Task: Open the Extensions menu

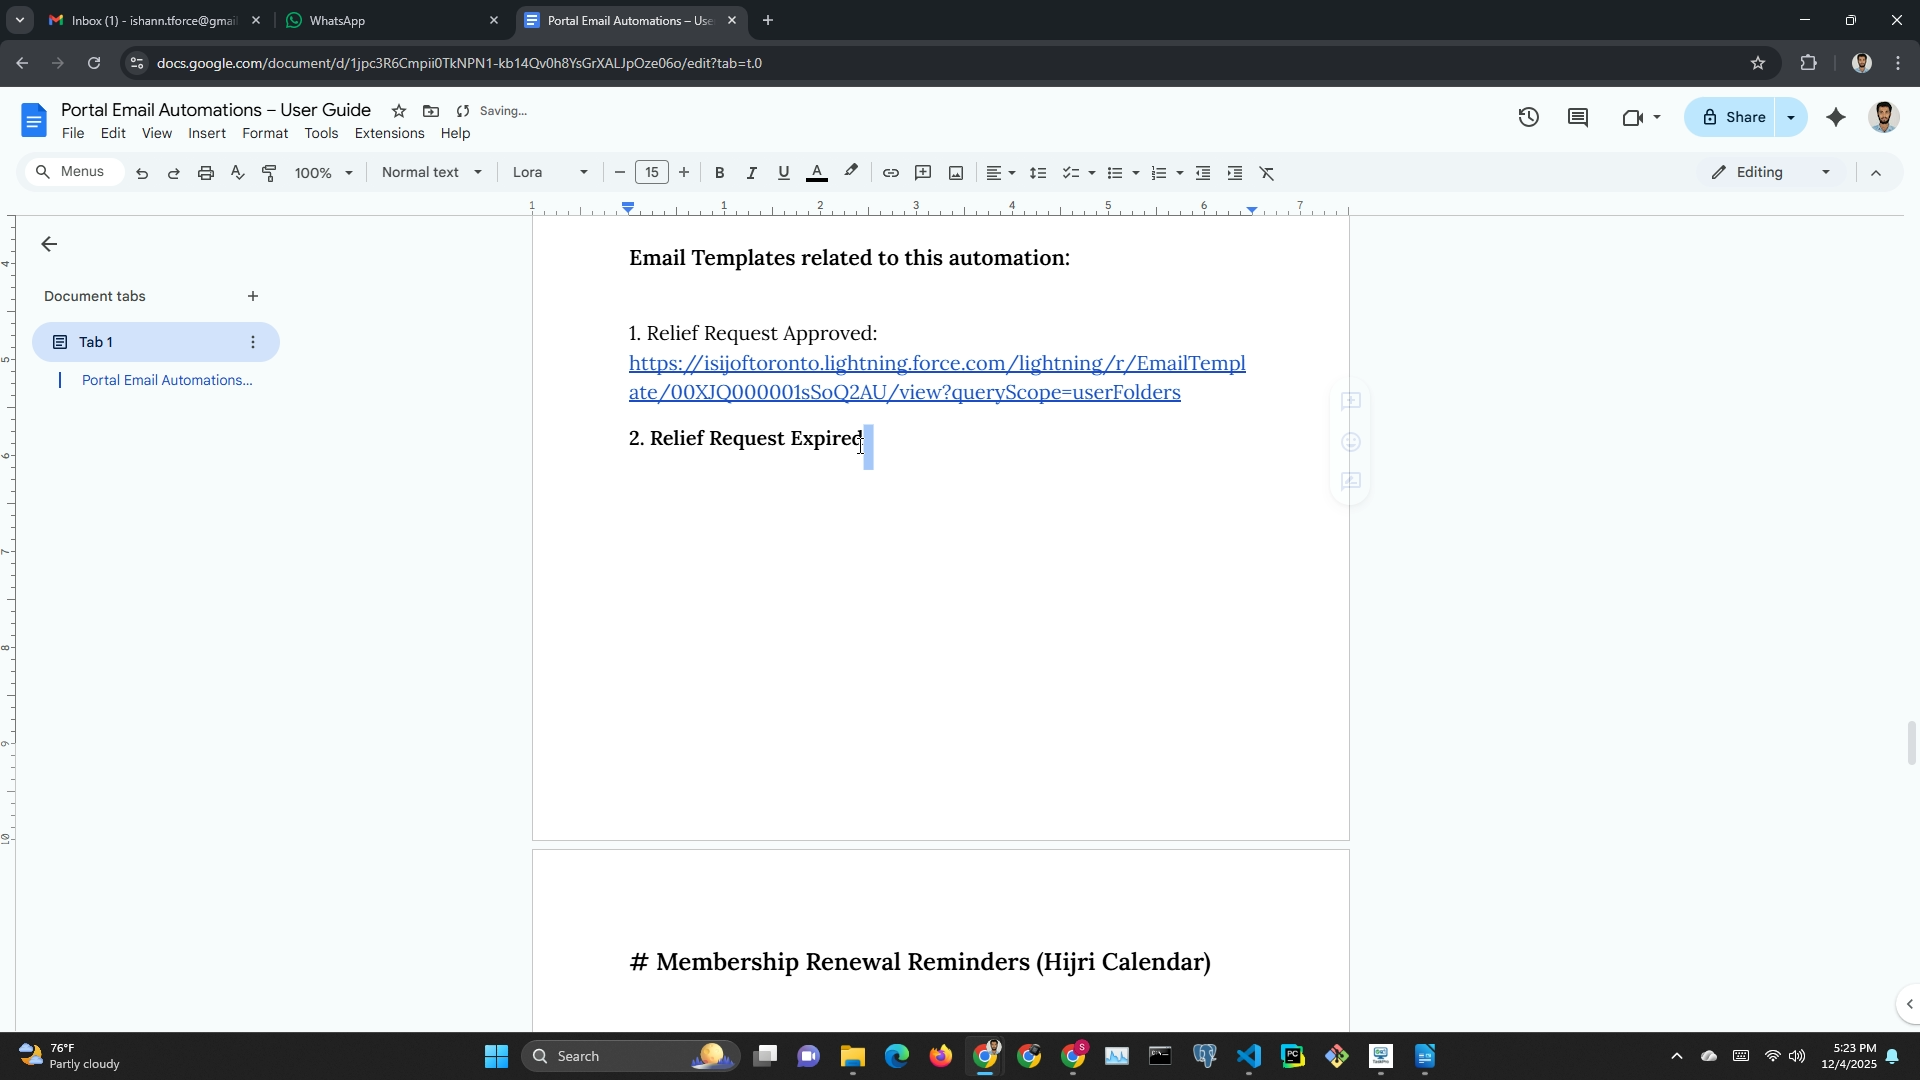Action: (x=389, y=134)
